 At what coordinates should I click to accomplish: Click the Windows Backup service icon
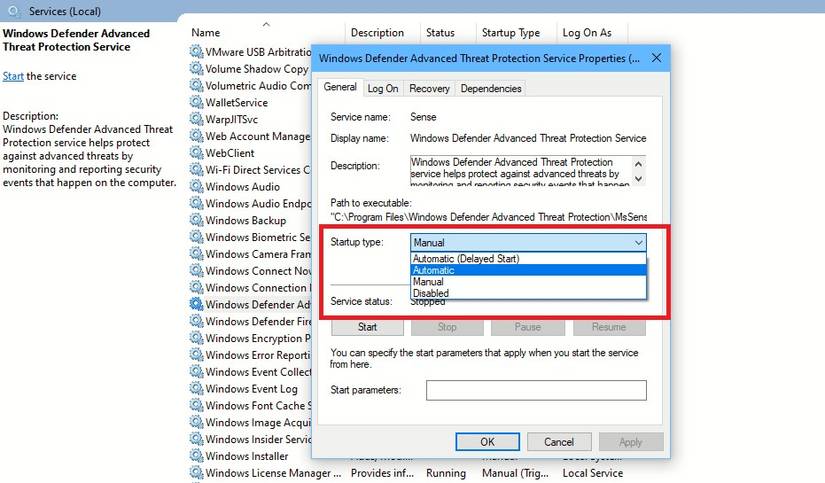(x=196, y=220)
